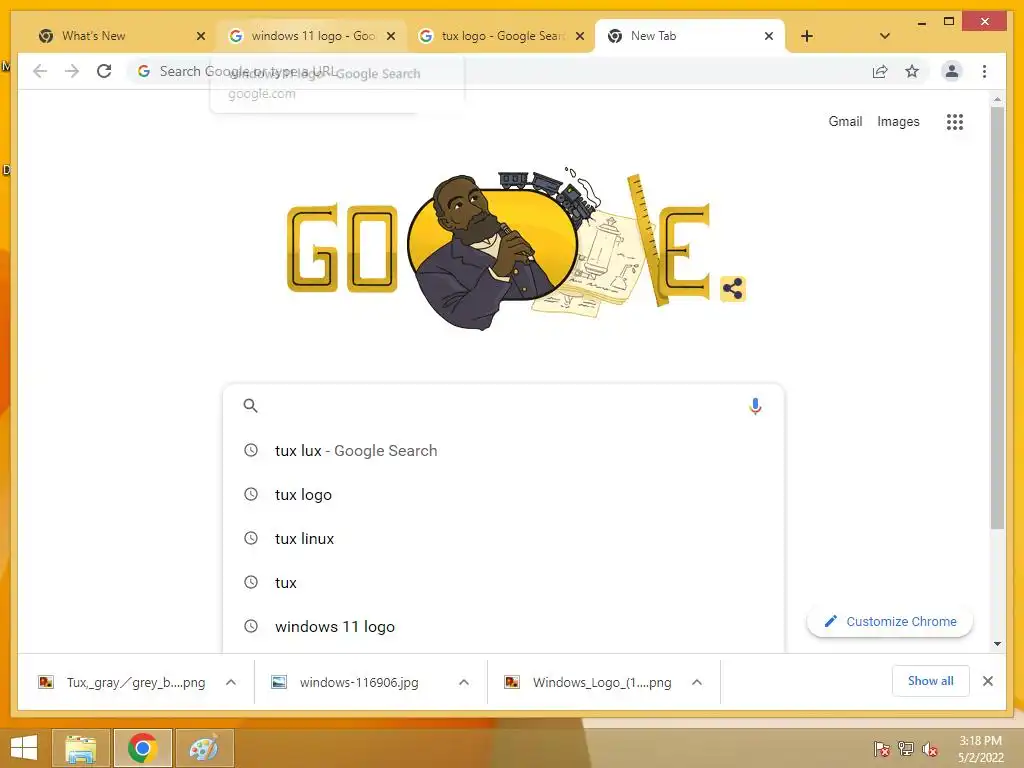Start voice search with microphone
Image resolution: width=1024 pixels, height=768 pixels.
tap(755, 406)
